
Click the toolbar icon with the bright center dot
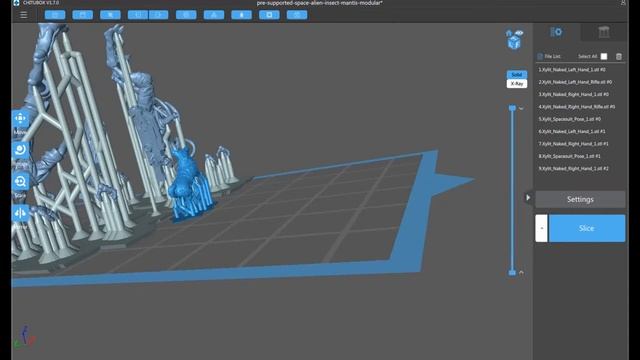[242, 15]
